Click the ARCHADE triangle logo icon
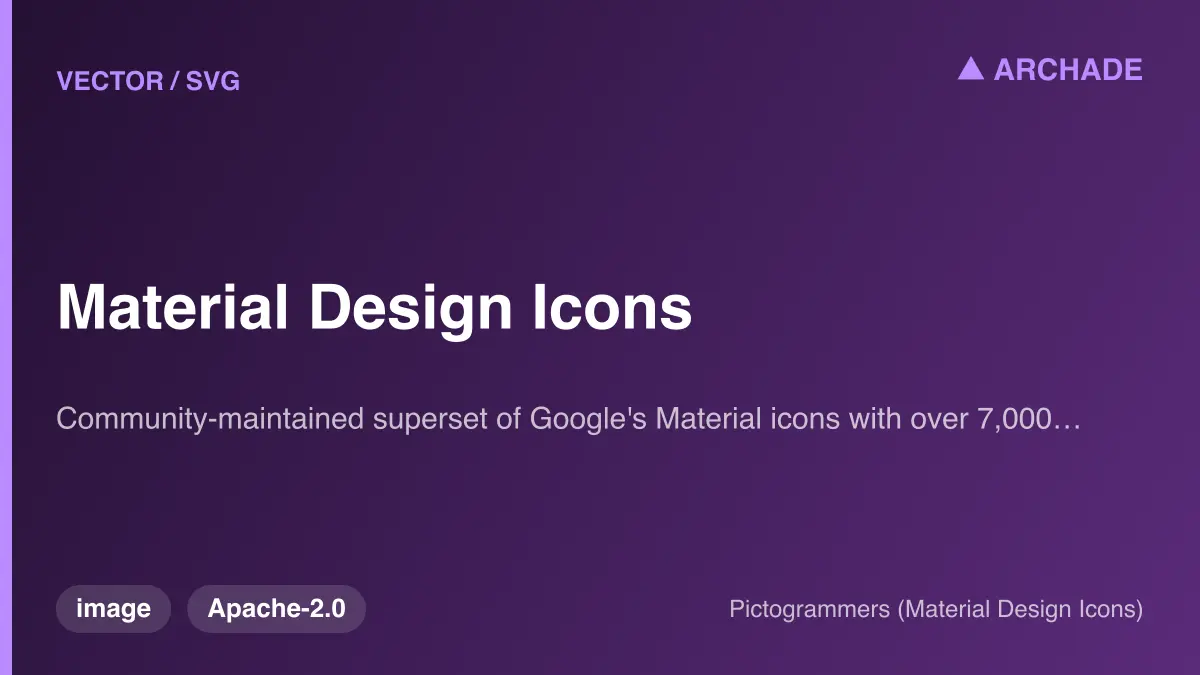The width and height of the screenshot is (1200, 675). 970,68
